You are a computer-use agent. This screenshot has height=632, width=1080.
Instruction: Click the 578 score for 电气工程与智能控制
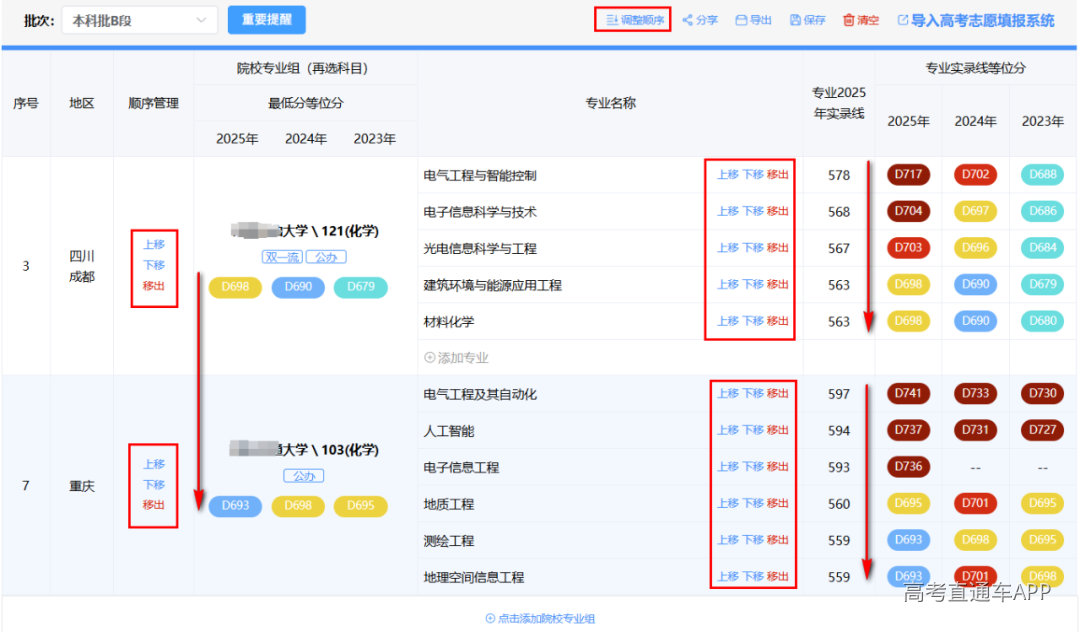(838, 175)
